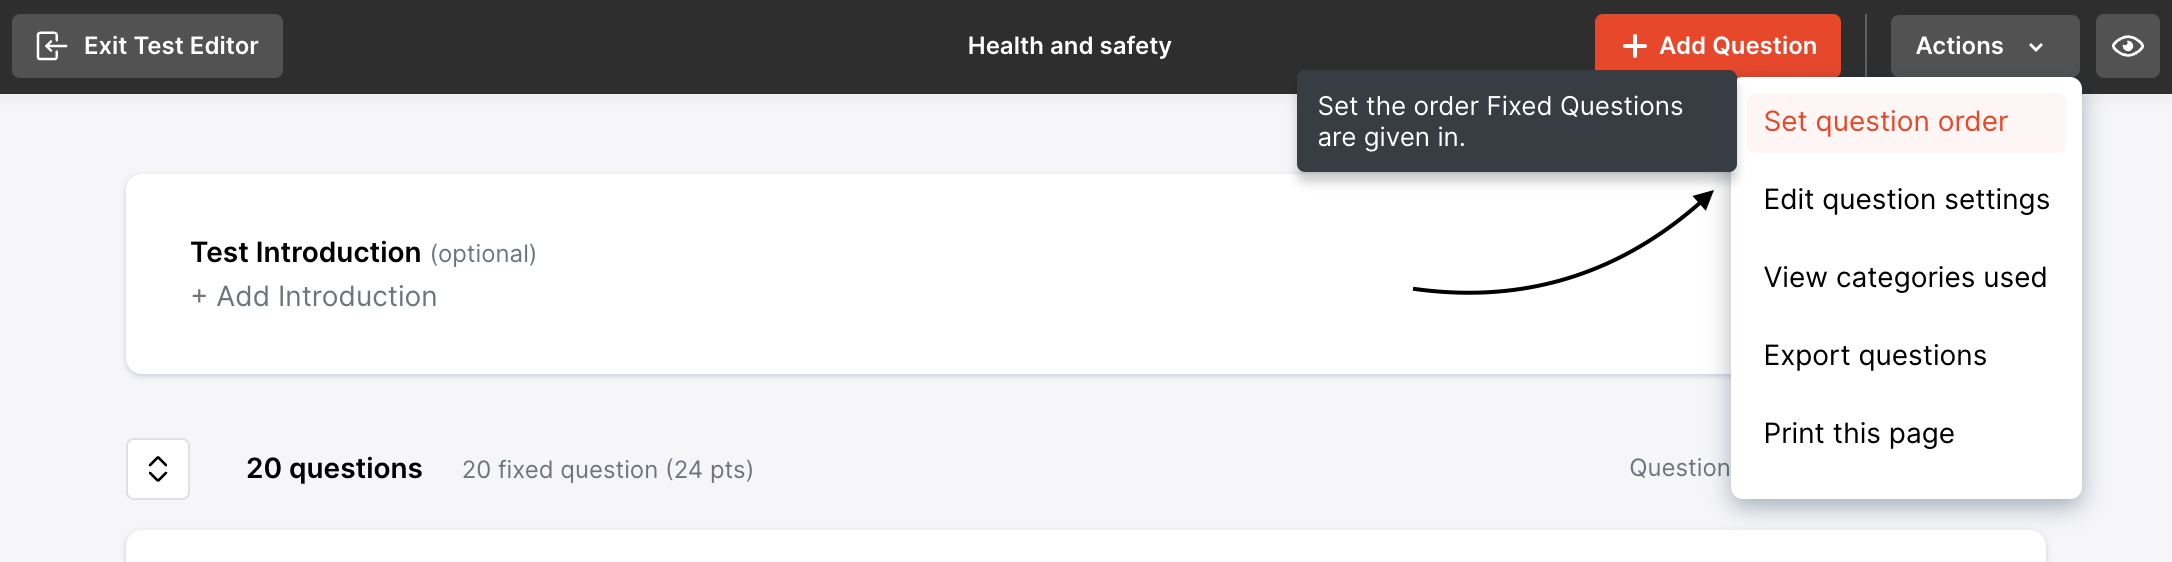Image resolution: width=2172 pixels, height=562 pixels.
Task: Expand or collapse all questions toggle
Action: coord(158,469)
